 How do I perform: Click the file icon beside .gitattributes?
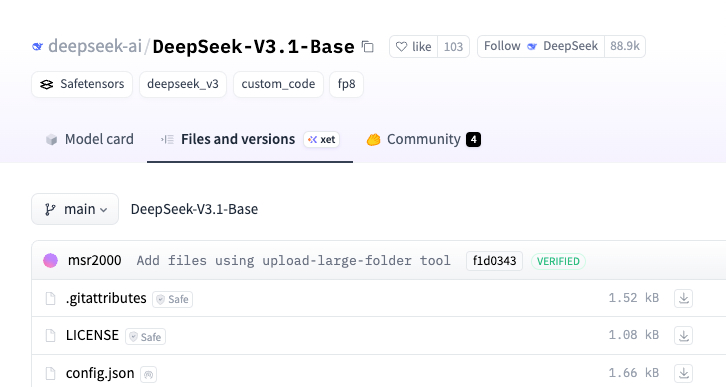click(x=50, y=299)
